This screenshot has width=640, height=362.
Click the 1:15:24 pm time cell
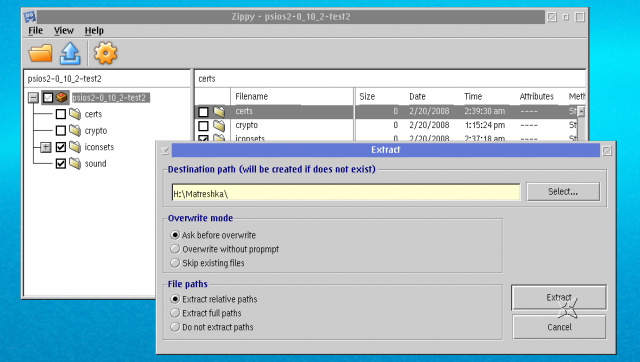coord(484,125)
